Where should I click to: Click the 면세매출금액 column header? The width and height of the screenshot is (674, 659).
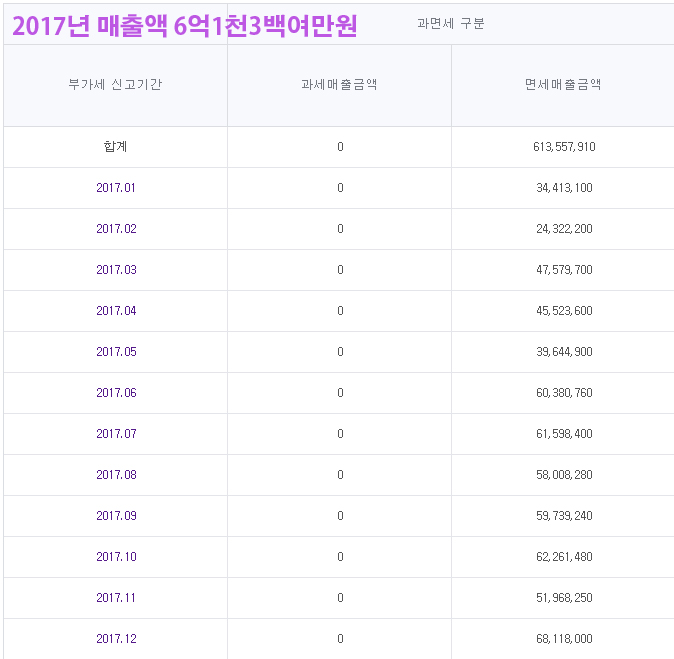563,85
